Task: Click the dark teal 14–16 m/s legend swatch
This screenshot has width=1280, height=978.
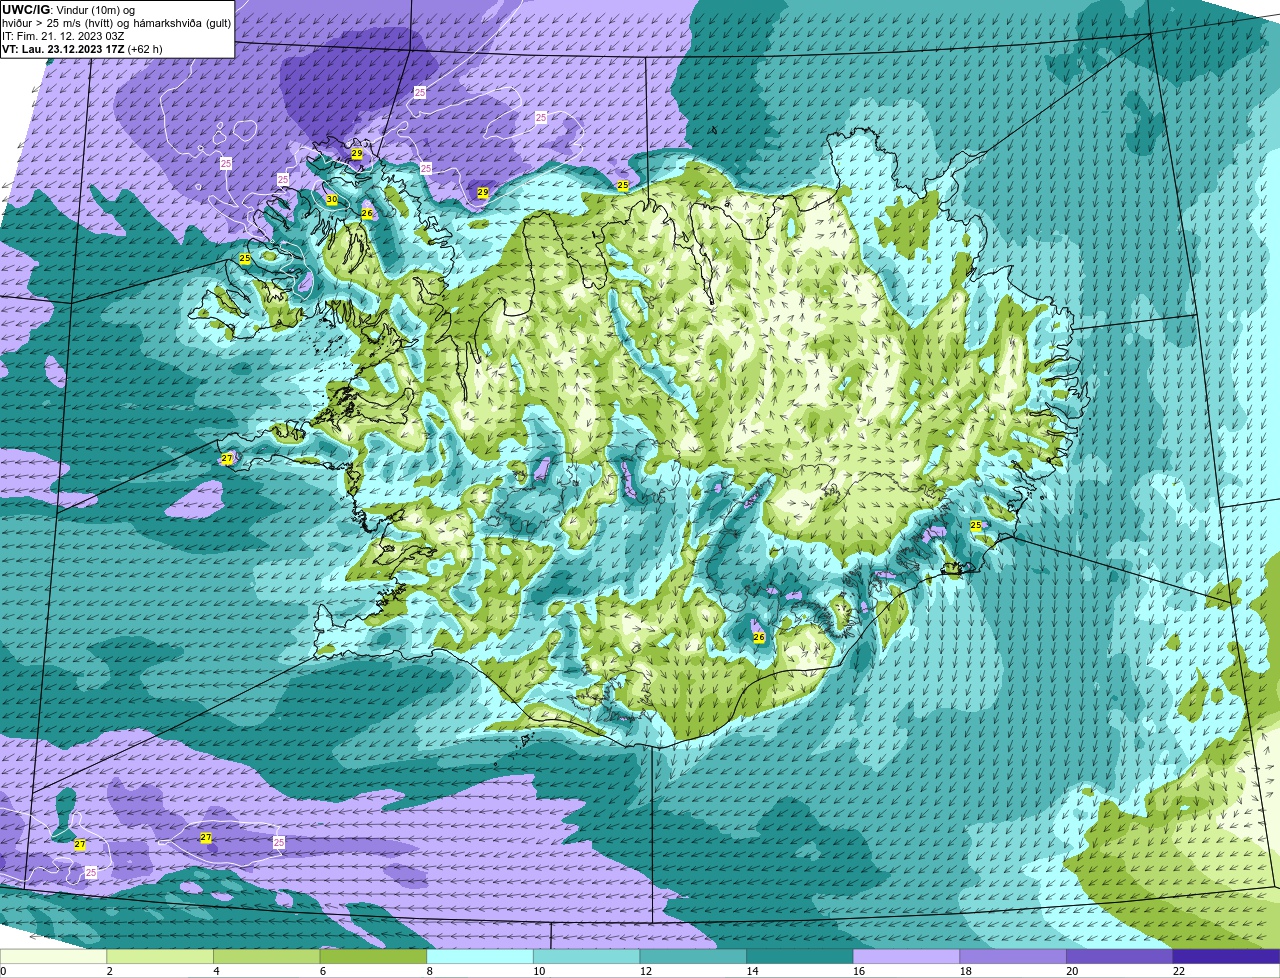Action: [x=800, y=956]
